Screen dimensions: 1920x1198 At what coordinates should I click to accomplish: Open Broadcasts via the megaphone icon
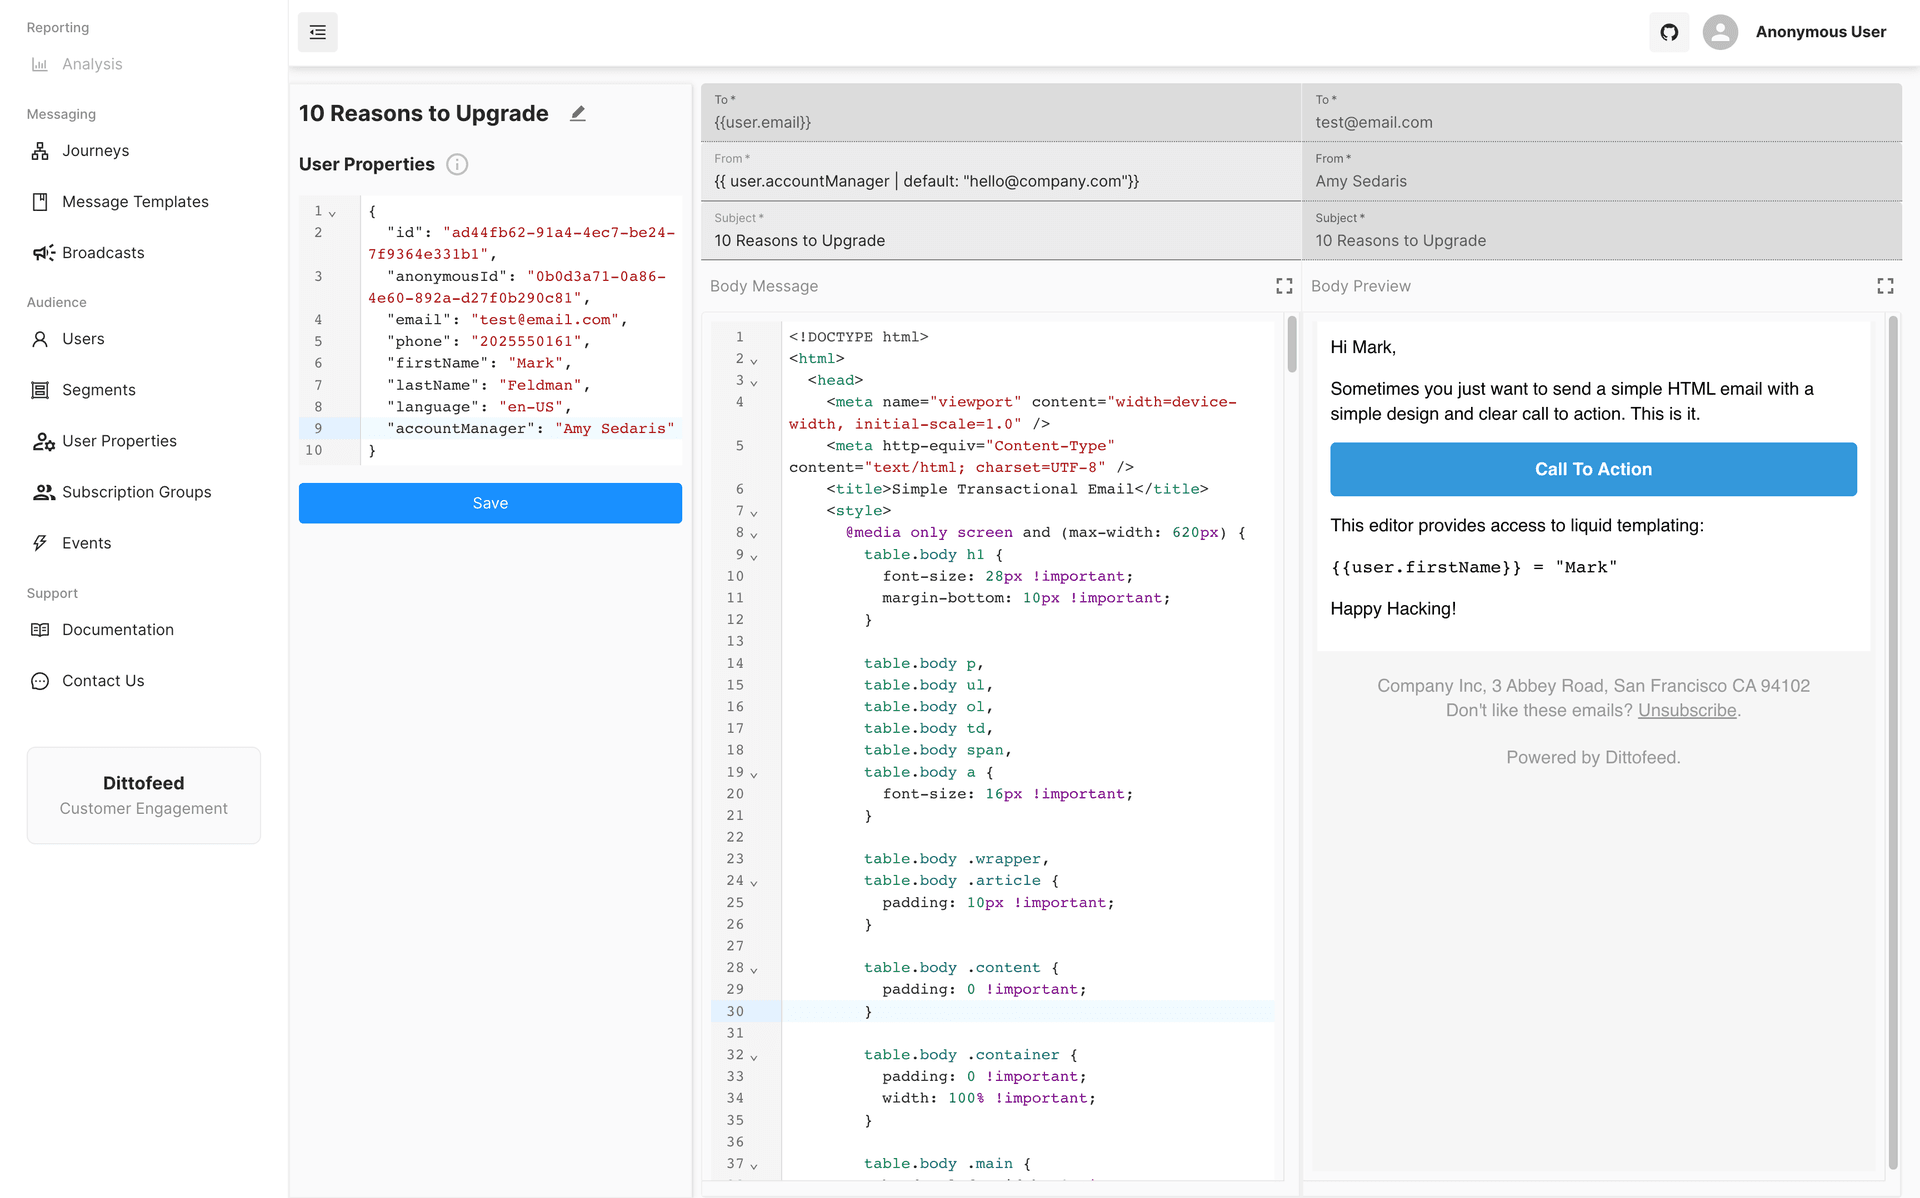coord(43,253)
